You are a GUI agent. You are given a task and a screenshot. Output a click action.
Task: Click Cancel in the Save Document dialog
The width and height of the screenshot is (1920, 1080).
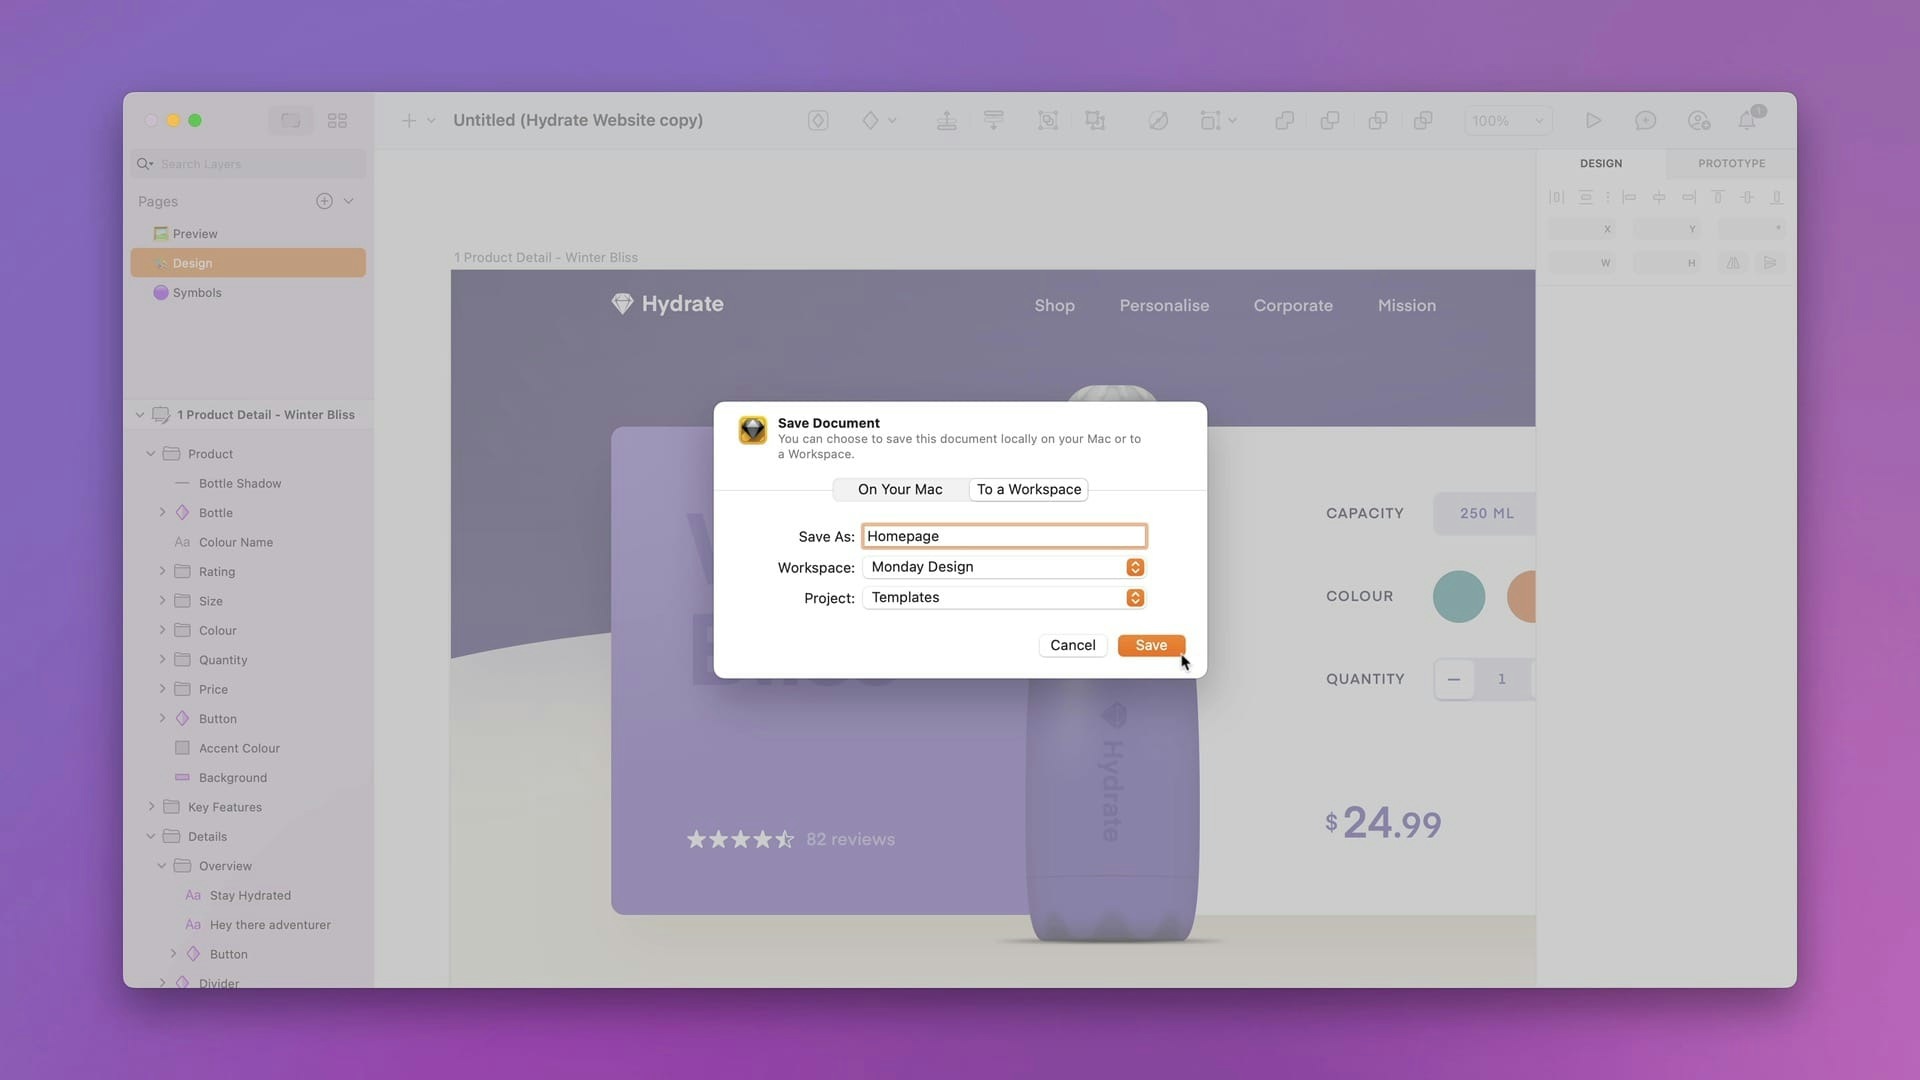(x=1072, y=645)
